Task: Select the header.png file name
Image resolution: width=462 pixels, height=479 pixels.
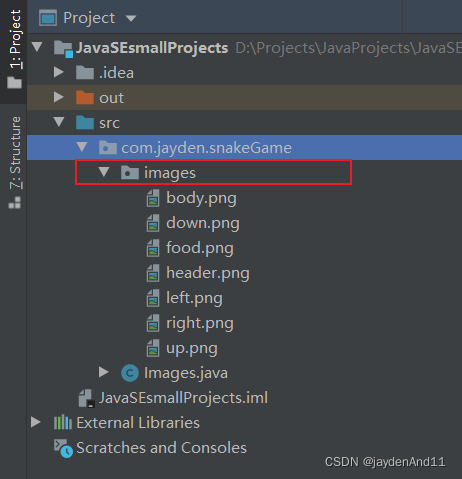Action: [208, 273]
